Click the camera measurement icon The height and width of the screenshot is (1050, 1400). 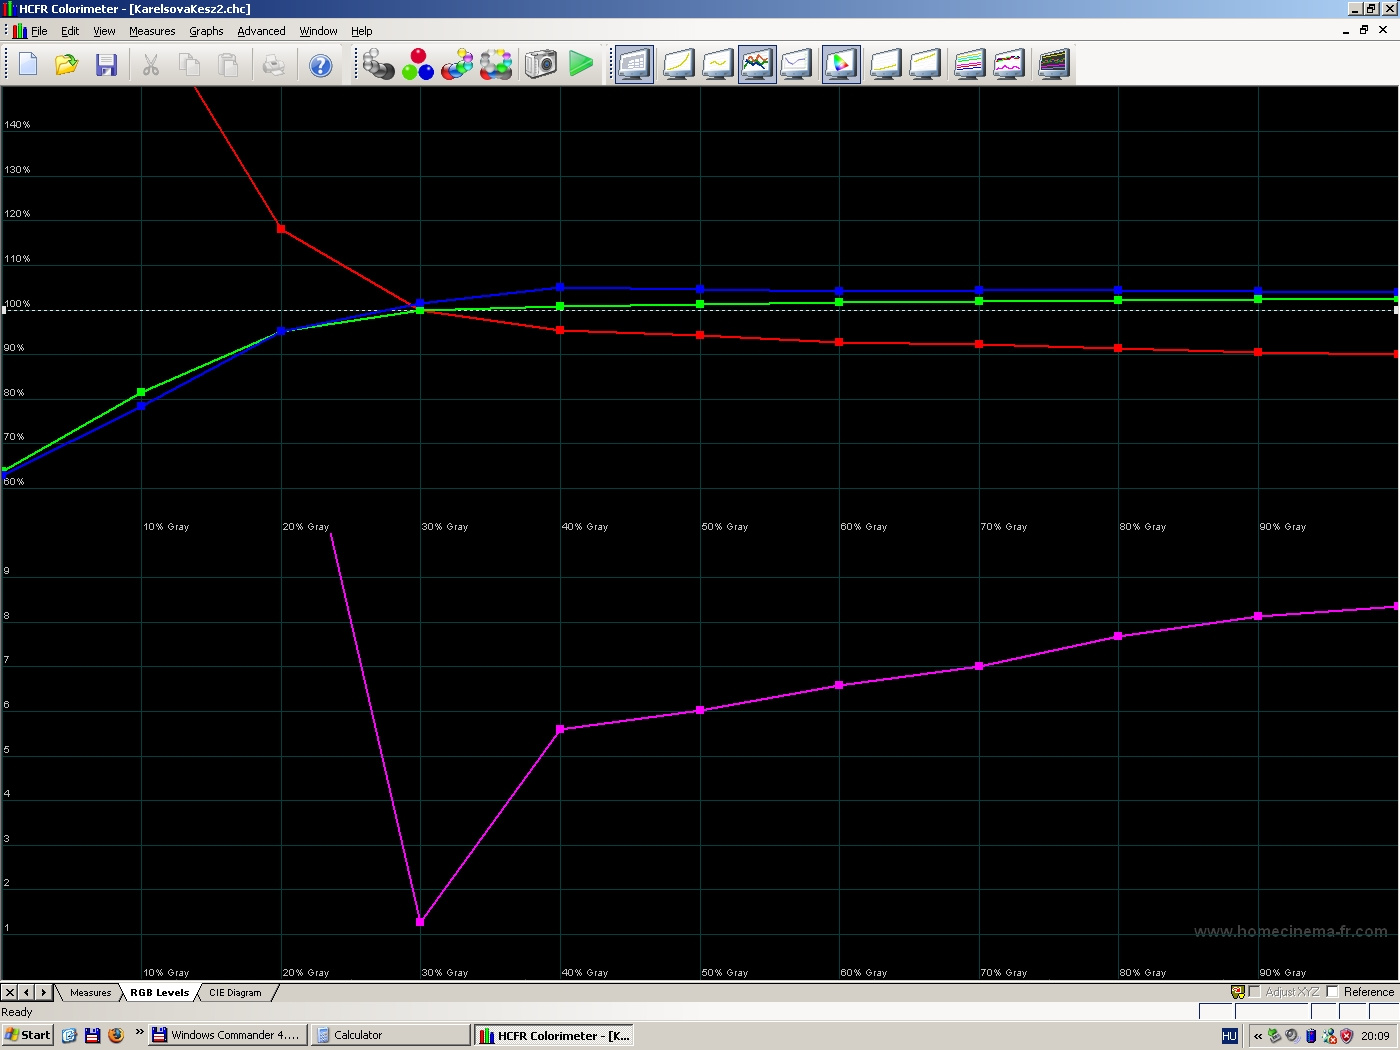click(x=541, y=65)
